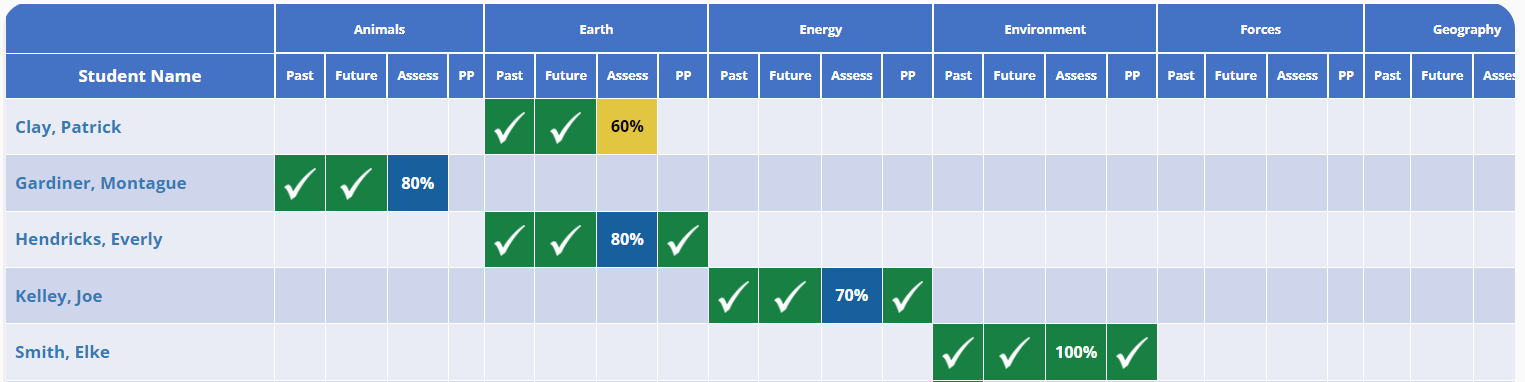The width and height of the screenshot is (1525, 382).
Task: Click Kelley, Joe's Energy PP checkmark
Action: [907, 296]
